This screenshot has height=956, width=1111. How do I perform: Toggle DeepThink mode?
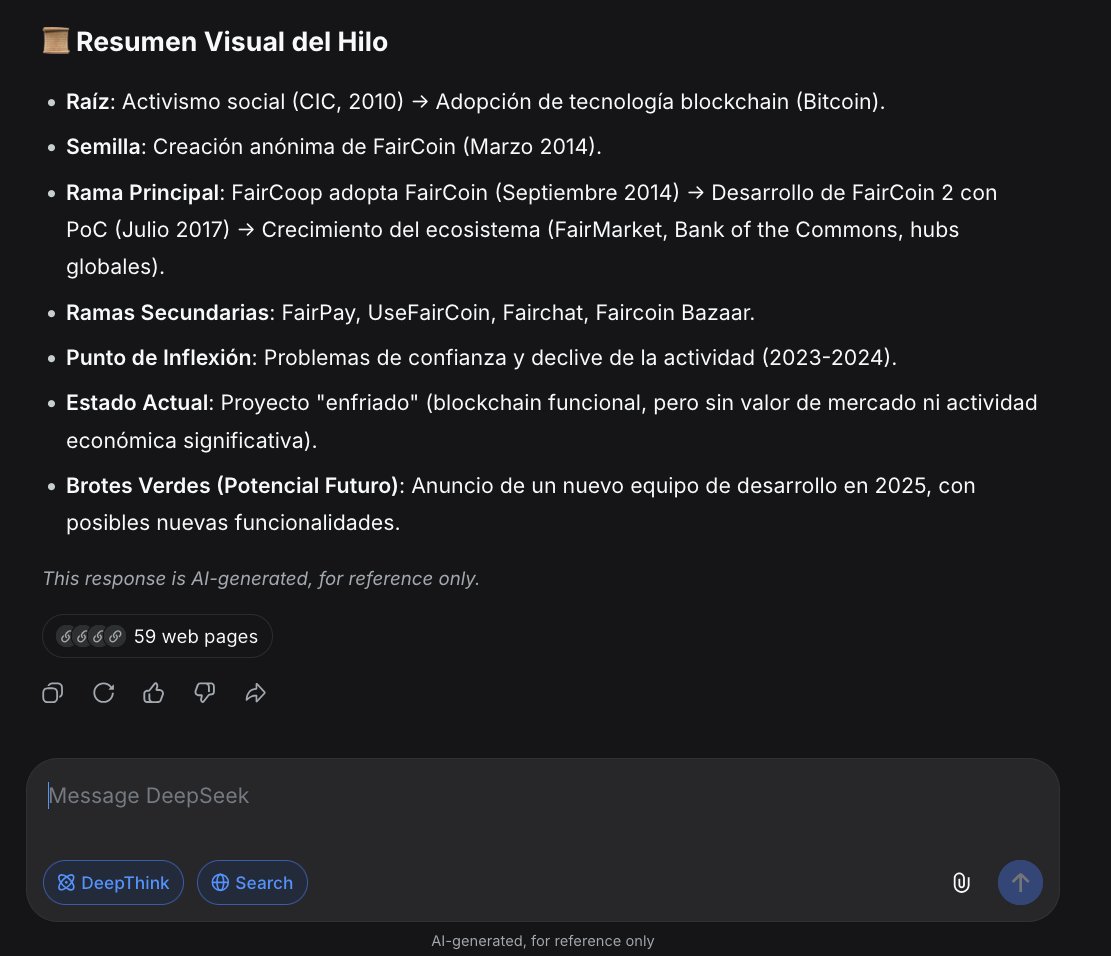pos(113,882)
